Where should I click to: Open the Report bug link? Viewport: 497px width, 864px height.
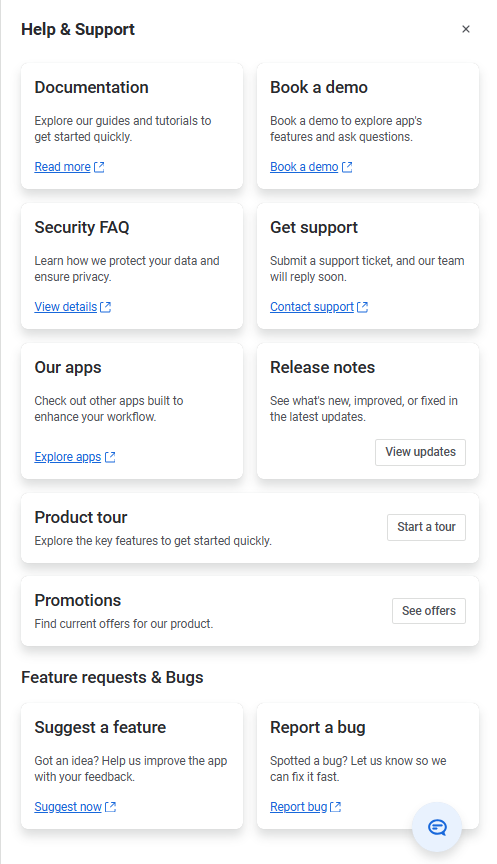pos(299,807)
